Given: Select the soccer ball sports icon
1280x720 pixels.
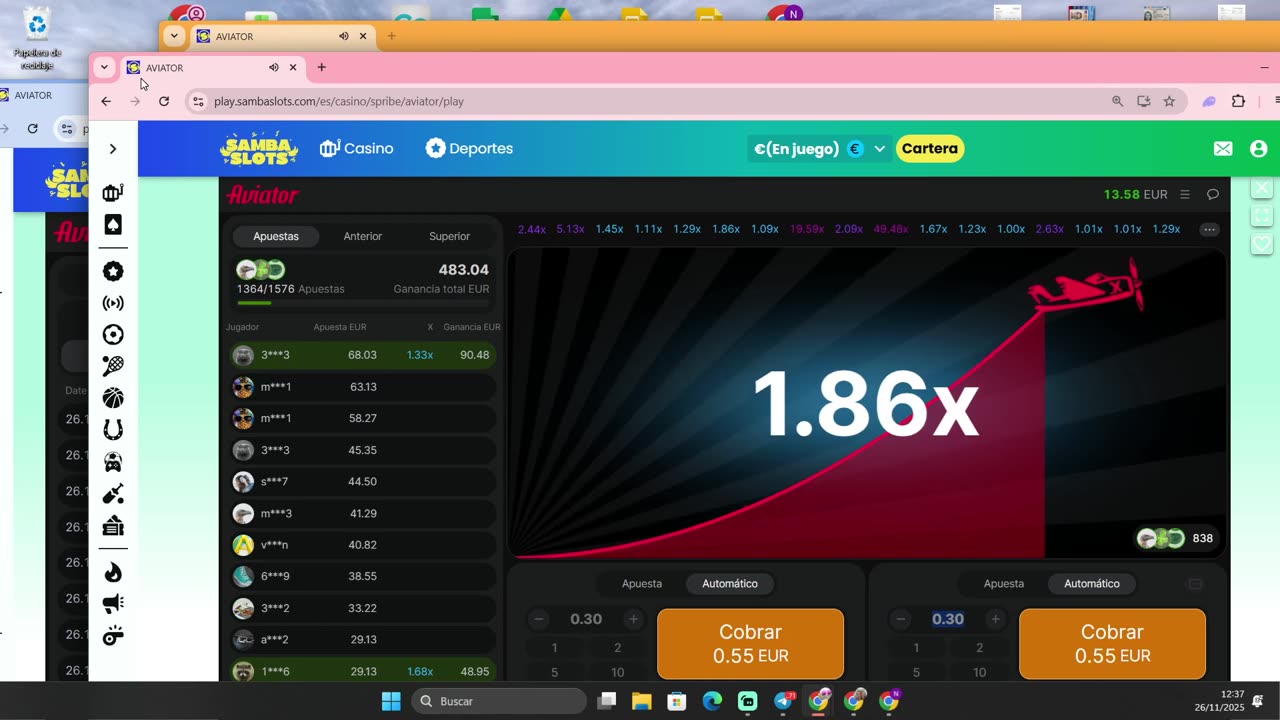Looking at the screenshot, I should [x=113, y=335].
